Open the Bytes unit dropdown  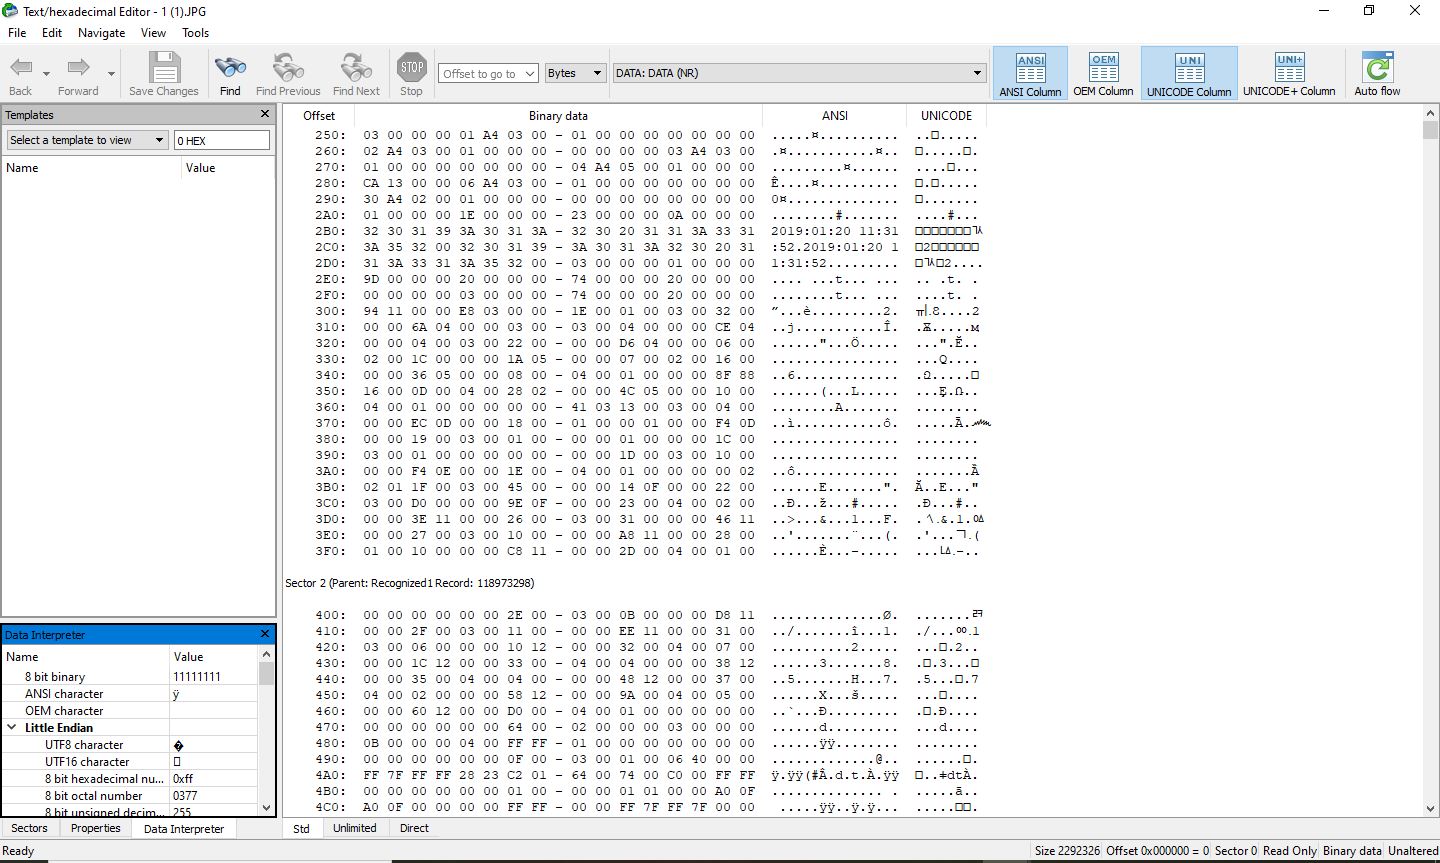(575, 73)
